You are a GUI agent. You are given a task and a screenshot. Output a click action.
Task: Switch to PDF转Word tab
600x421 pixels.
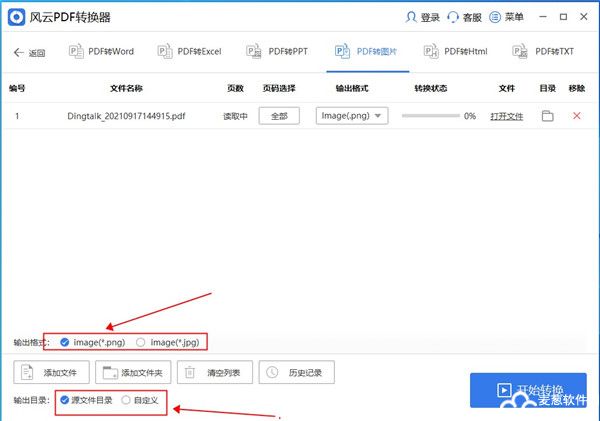pos(101,51)
